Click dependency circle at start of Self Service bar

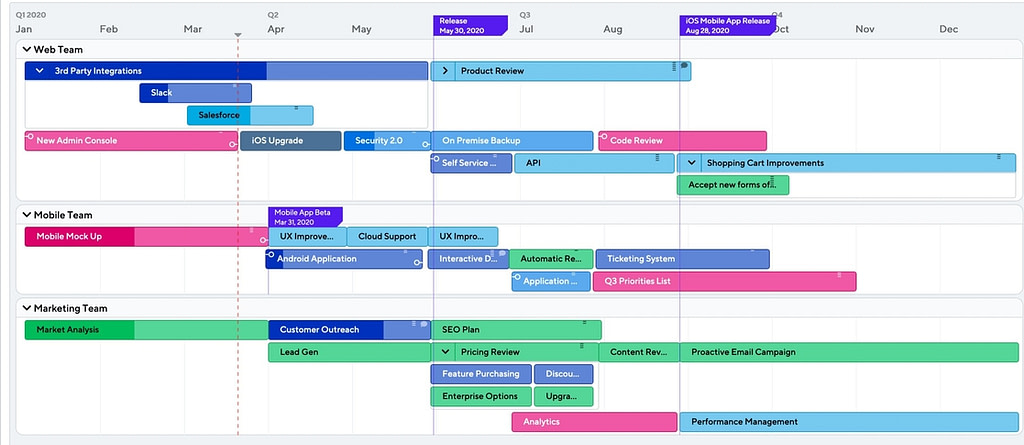tap(436, 158)
